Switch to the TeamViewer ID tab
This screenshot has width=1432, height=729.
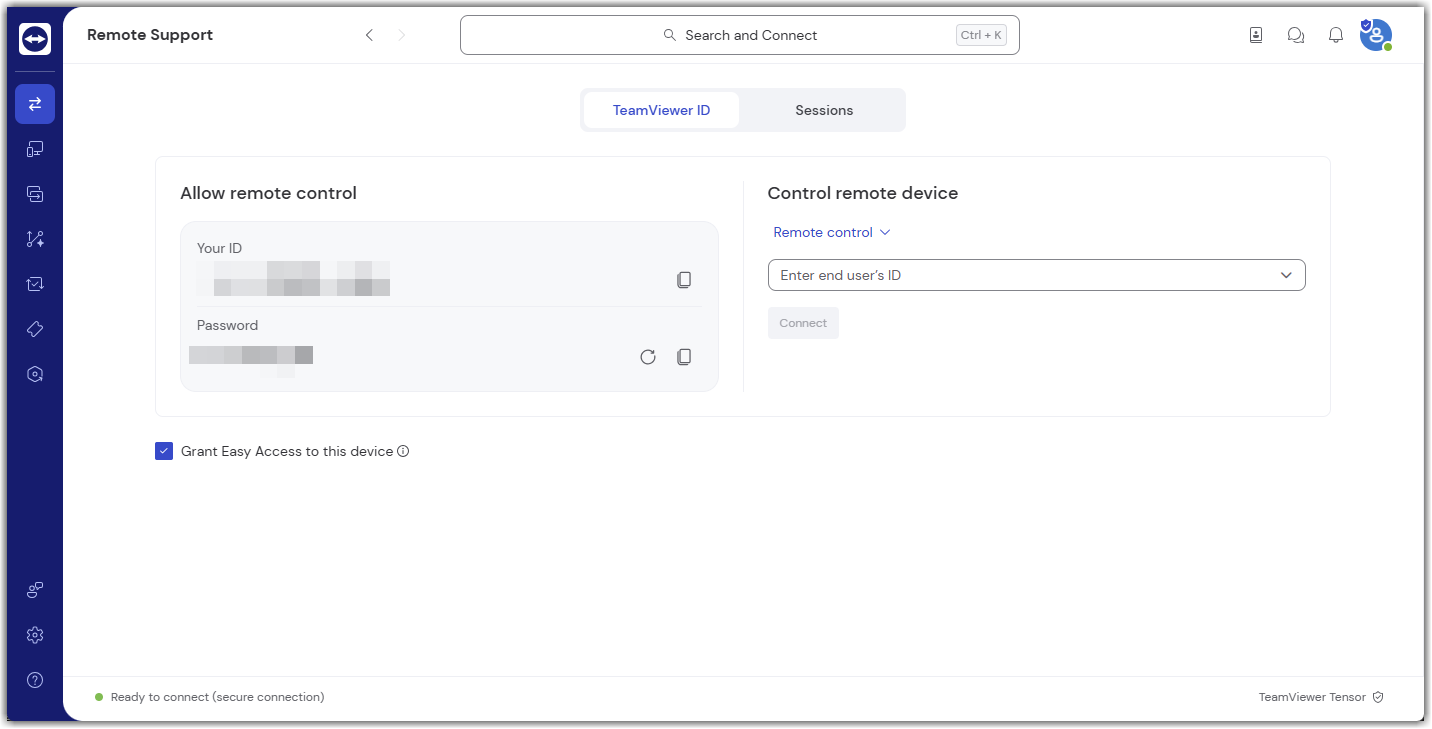tap(662, 110)
